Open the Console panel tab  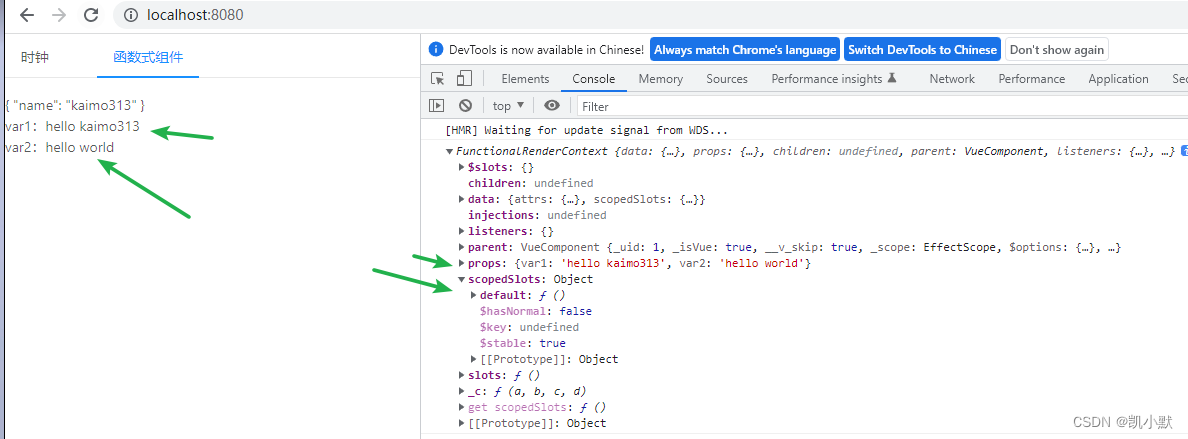(x=594, y=79)
